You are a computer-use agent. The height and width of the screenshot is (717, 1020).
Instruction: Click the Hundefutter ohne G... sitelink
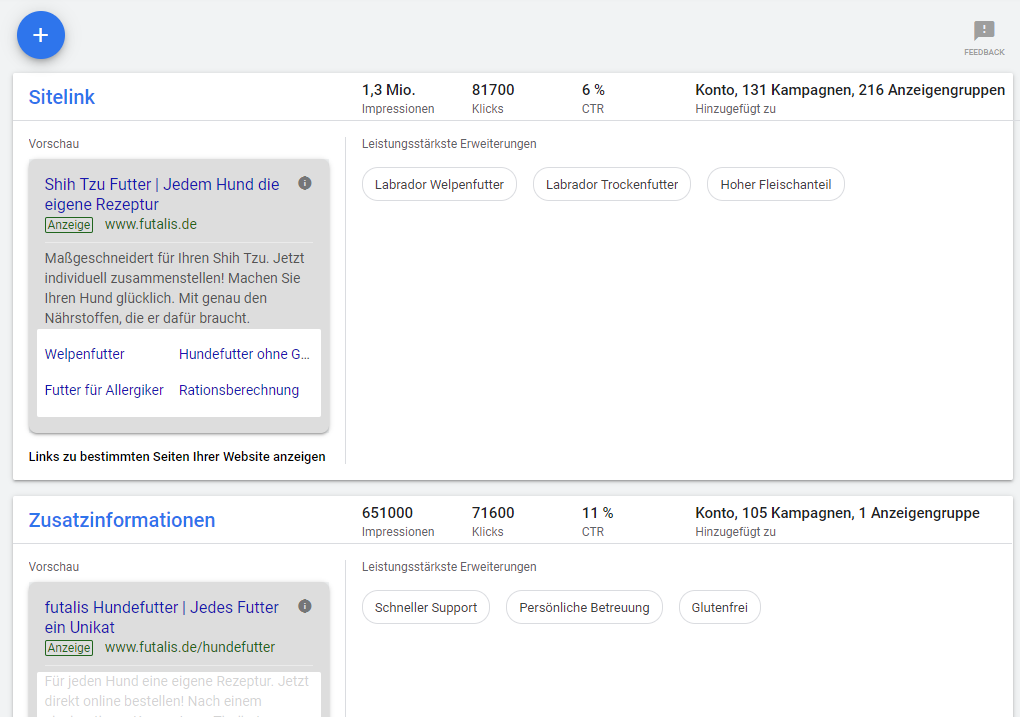244,354
